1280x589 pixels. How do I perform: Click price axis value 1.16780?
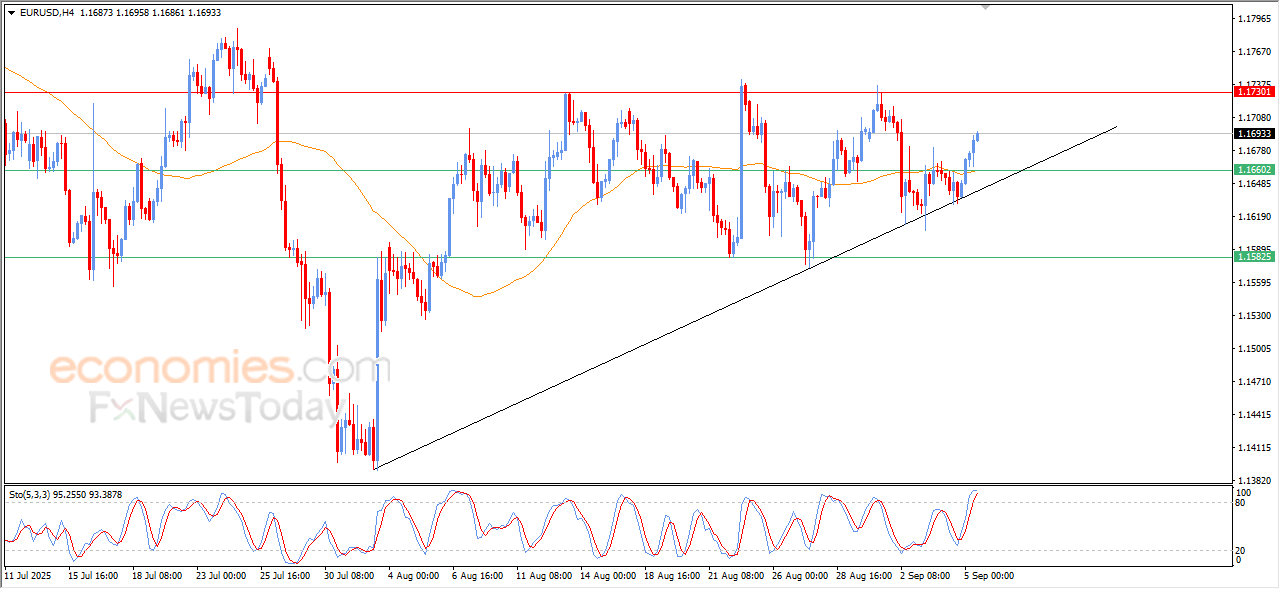pos(1254,151)
